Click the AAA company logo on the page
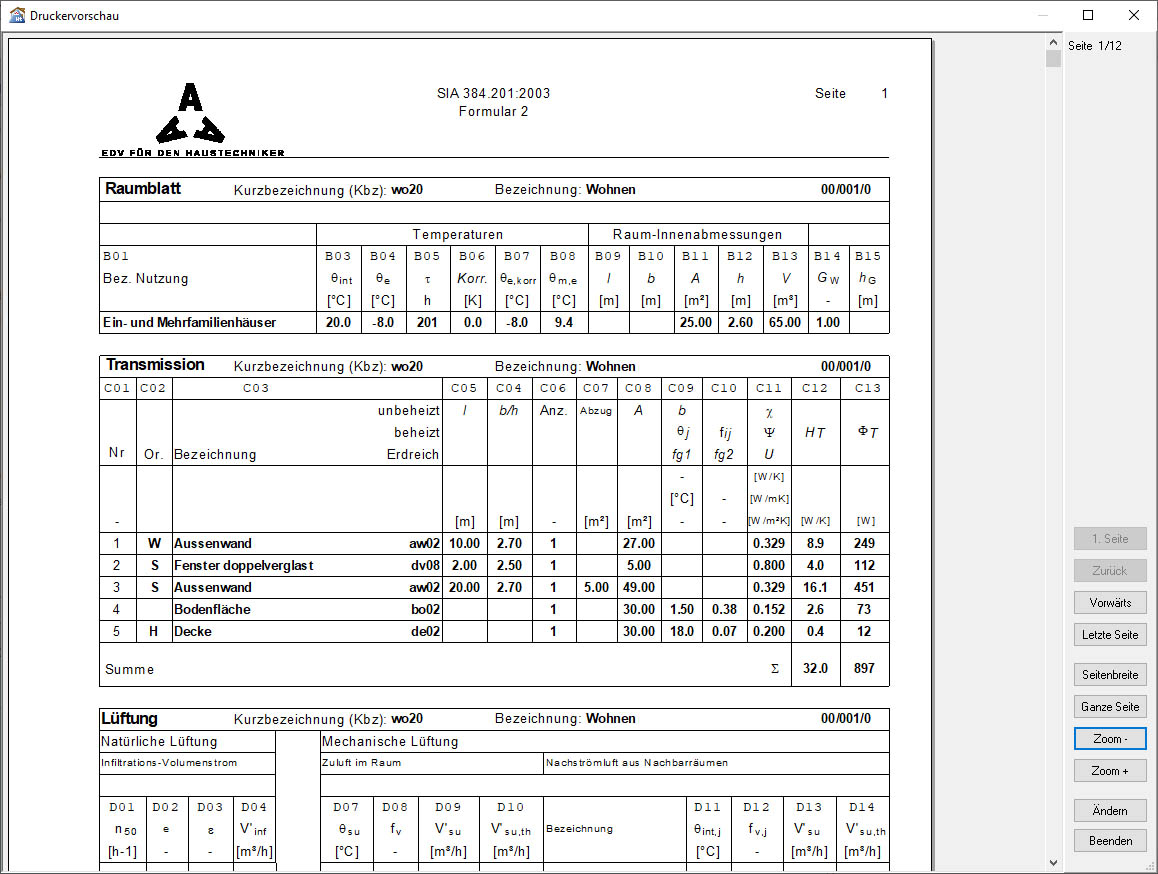The height and width of the screenshot is (874, 1158). coord(191,113)
